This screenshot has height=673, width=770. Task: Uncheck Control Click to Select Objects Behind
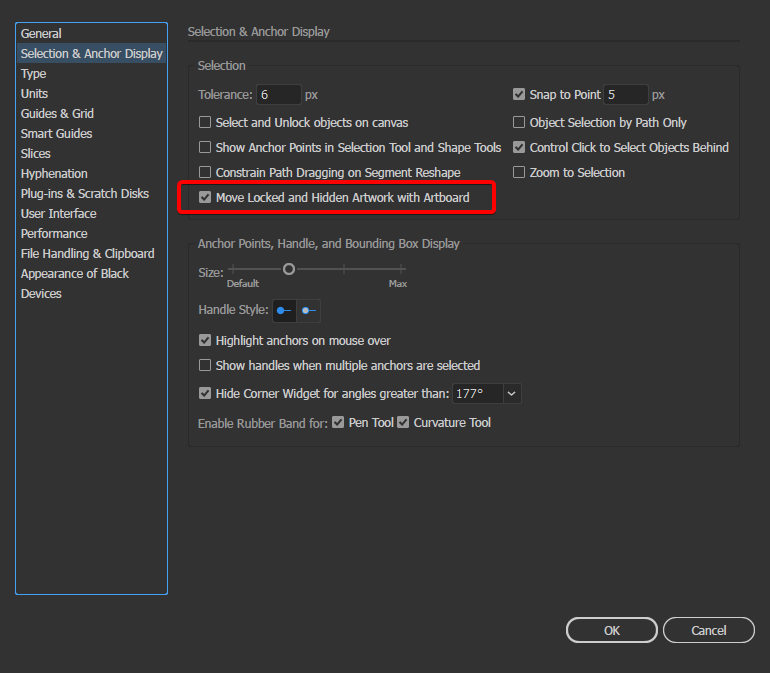tap(519, 147)
